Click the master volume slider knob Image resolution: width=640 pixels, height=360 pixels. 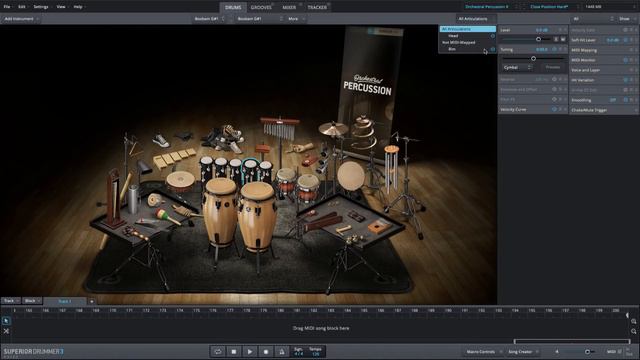pos(587,351)
